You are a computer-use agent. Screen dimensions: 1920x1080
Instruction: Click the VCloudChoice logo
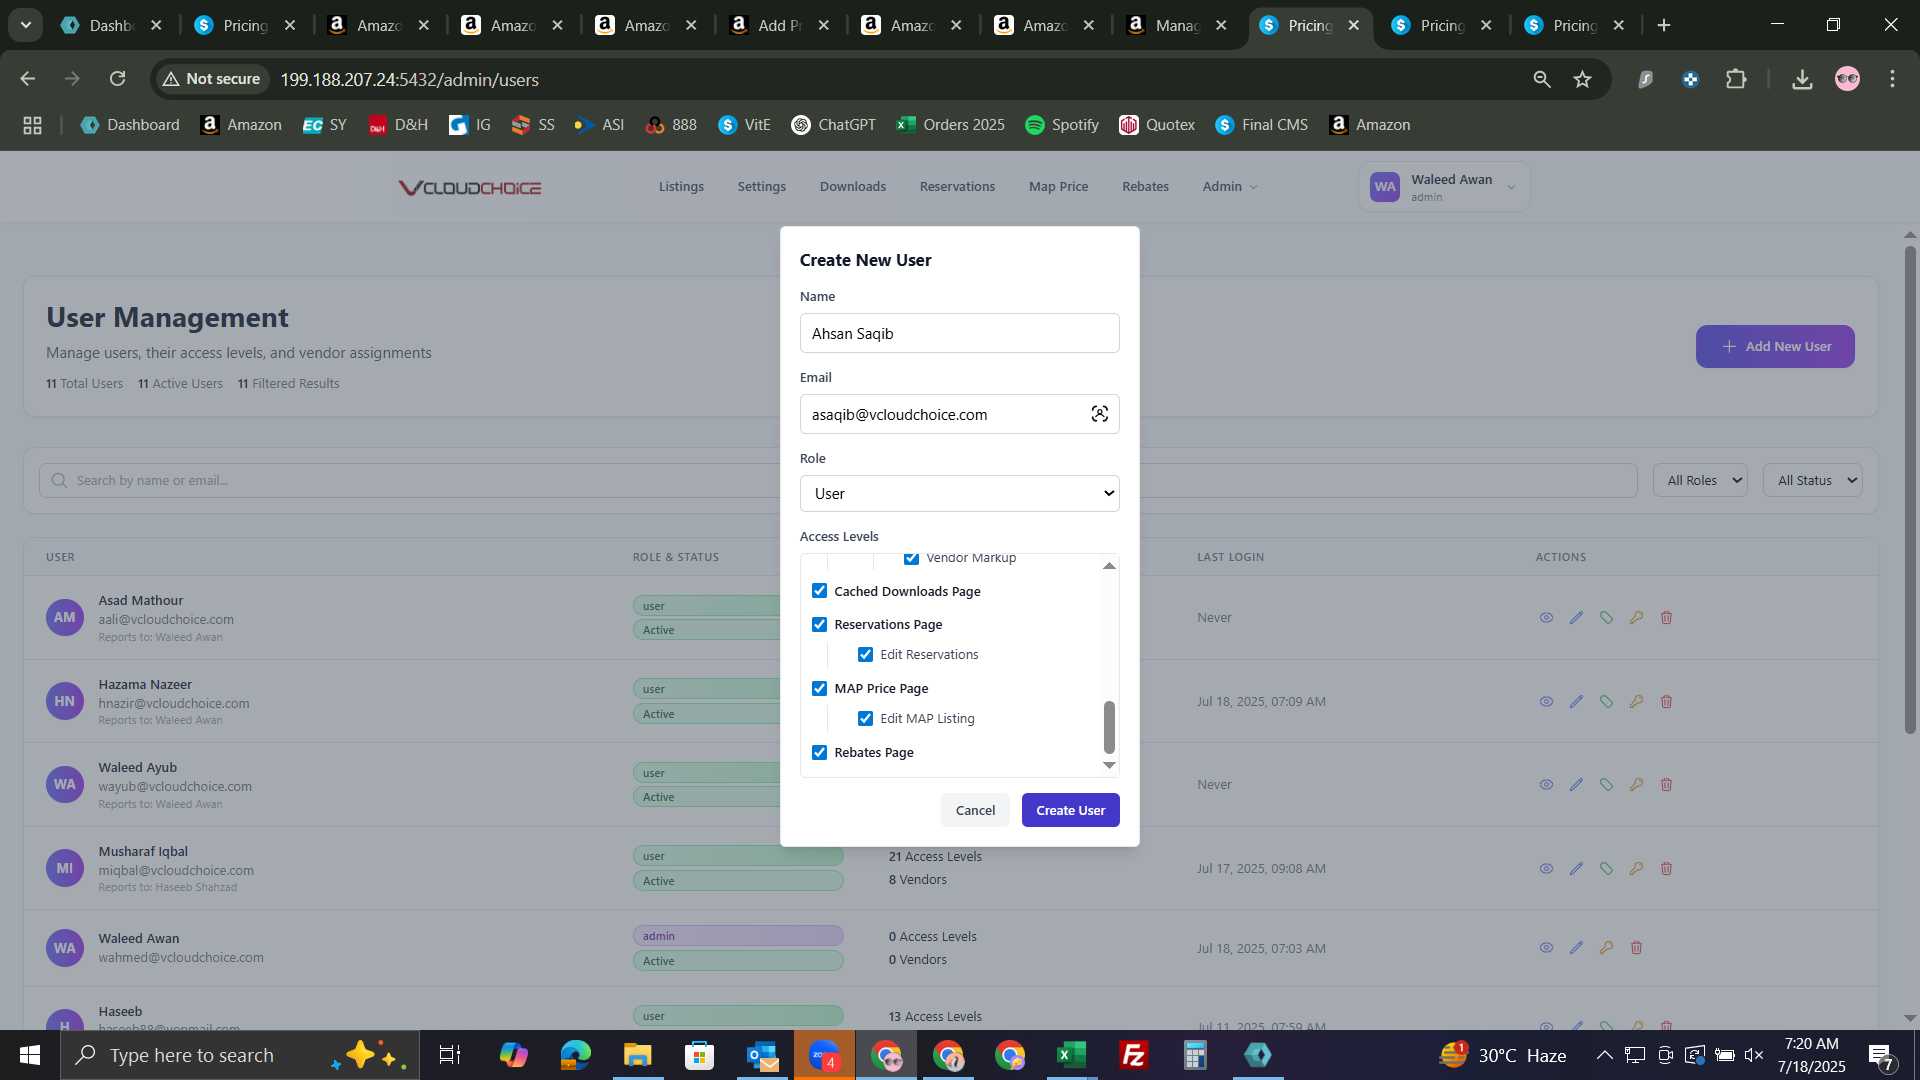click(470, 188)
